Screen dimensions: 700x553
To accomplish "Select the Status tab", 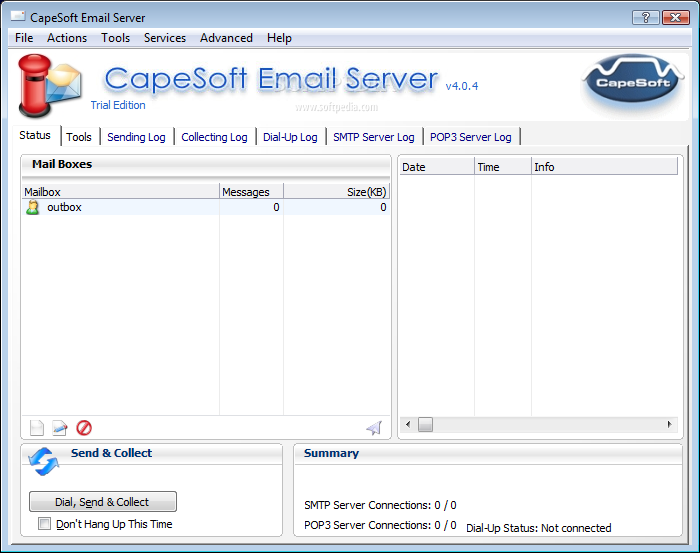I will tap(35, 135).
